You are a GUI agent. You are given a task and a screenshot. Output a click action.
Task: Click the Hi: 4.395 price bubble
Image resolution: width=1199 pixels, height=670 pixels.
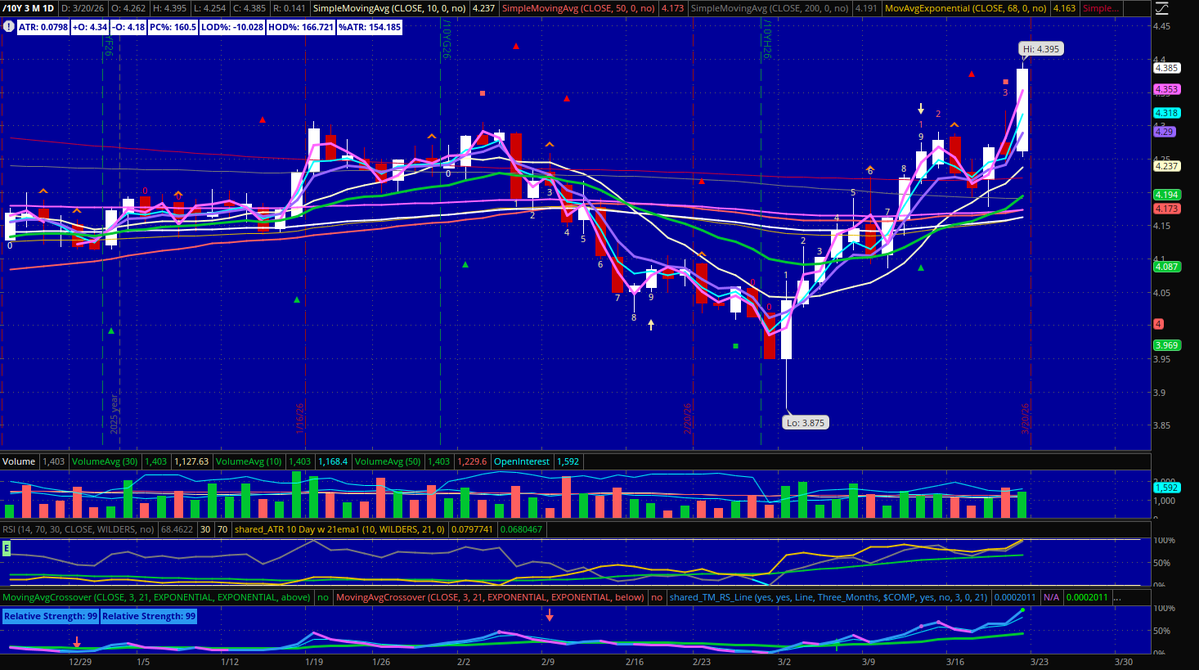pos(1041,49)
